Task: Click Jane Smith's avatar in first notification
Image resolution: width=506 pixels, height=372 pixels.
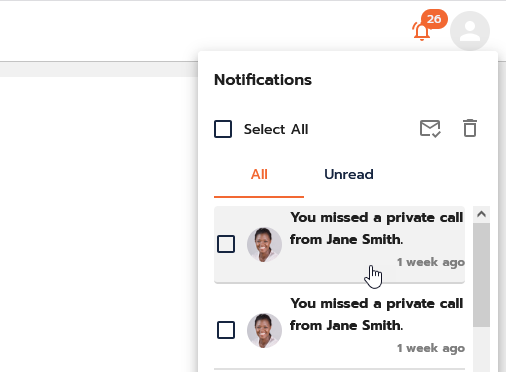Action: (x=264, y=244)
